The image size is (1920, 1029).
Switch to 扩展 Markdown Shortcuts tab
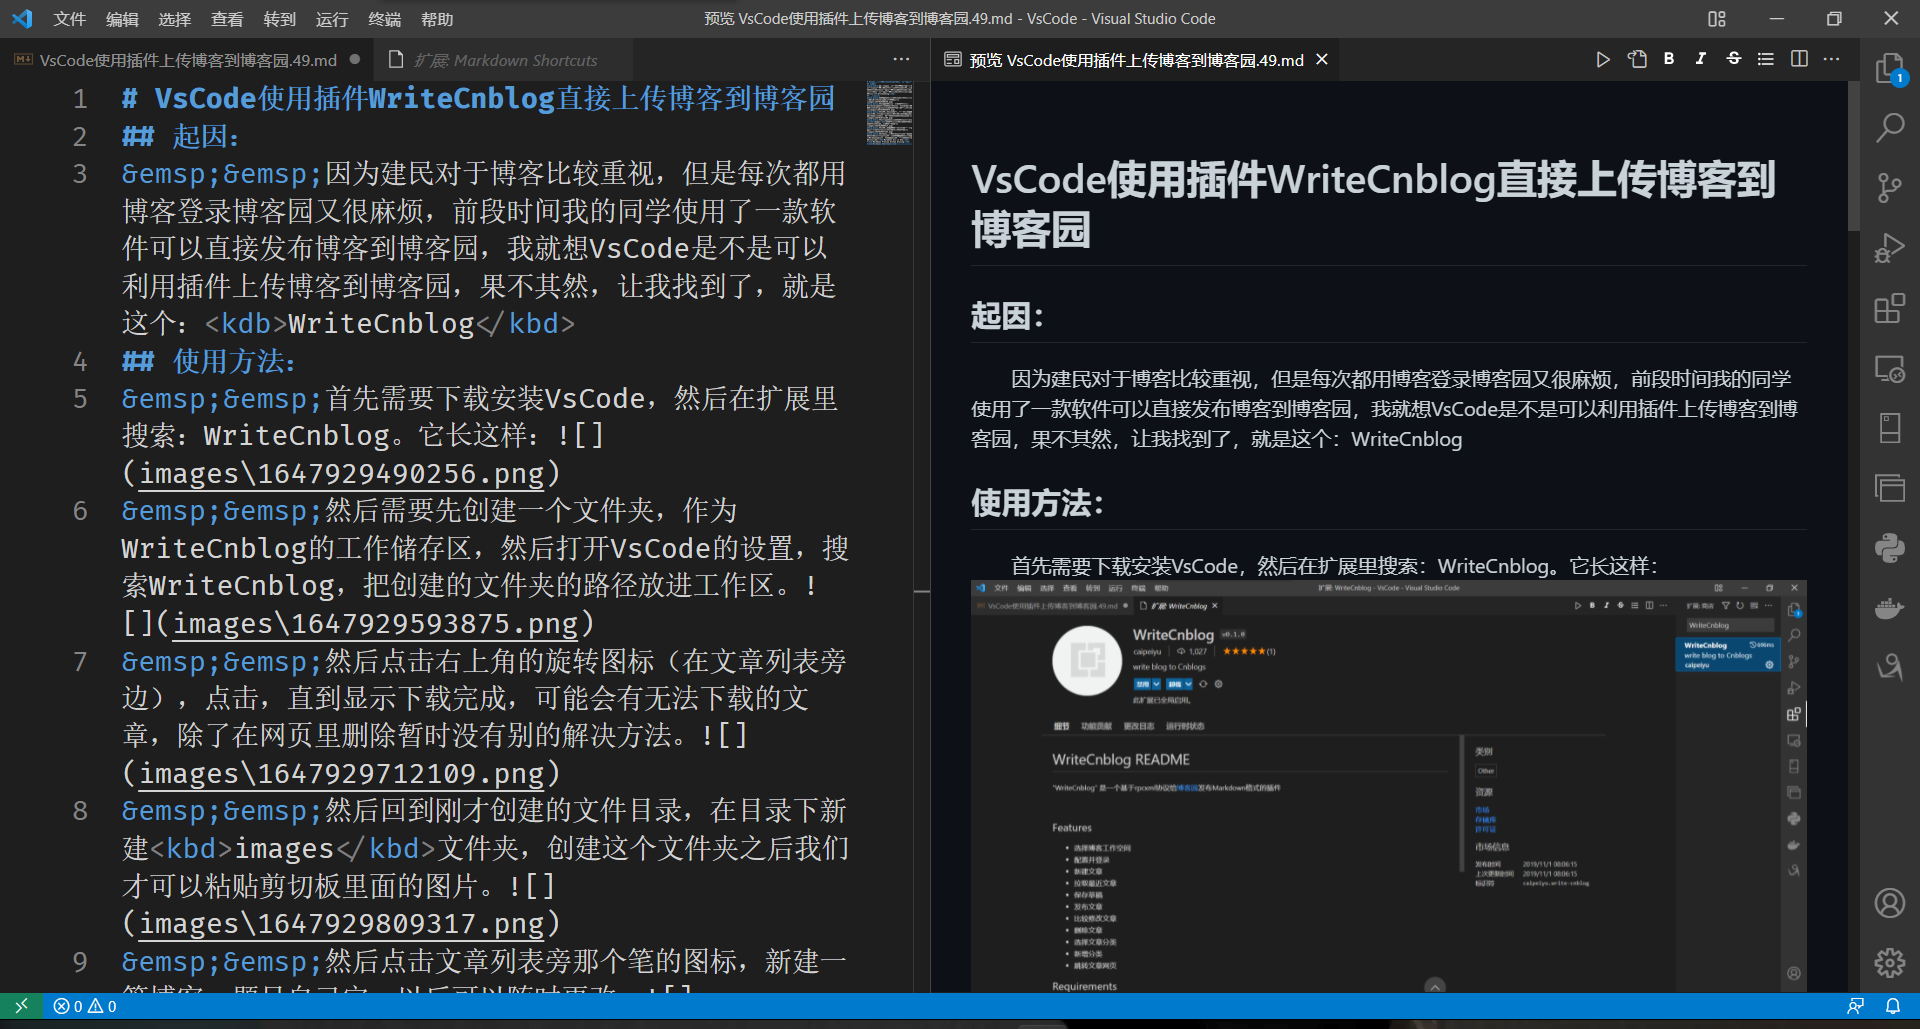(505, 60)
